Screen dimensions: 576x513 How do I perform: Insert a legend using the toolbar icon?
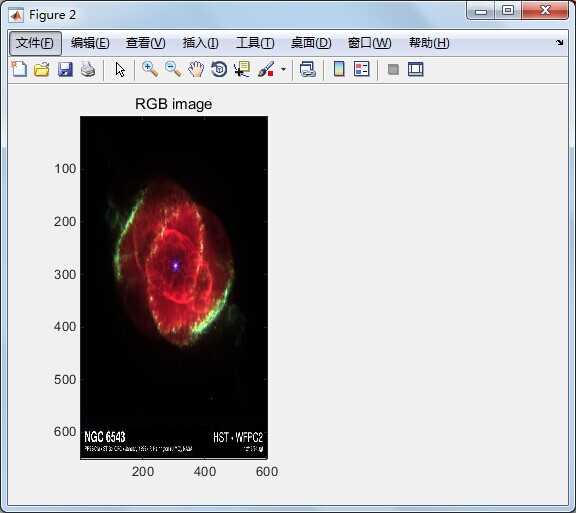(x=361, y=69)
